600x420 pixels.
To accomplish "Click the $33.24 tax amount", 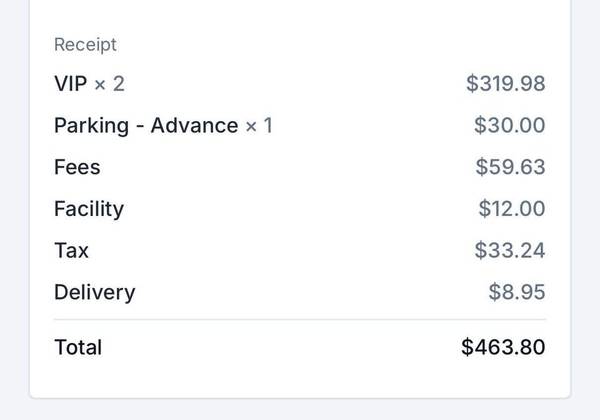I will coord(510,250).
